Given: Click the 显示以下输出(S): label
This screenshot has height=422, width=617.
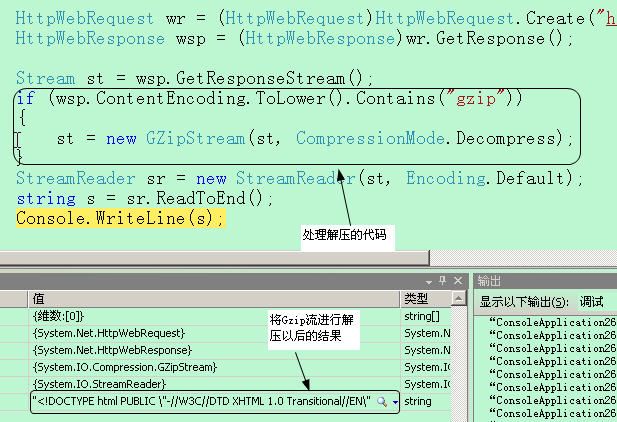Looking at the screenshot, I should coord(524,302).
